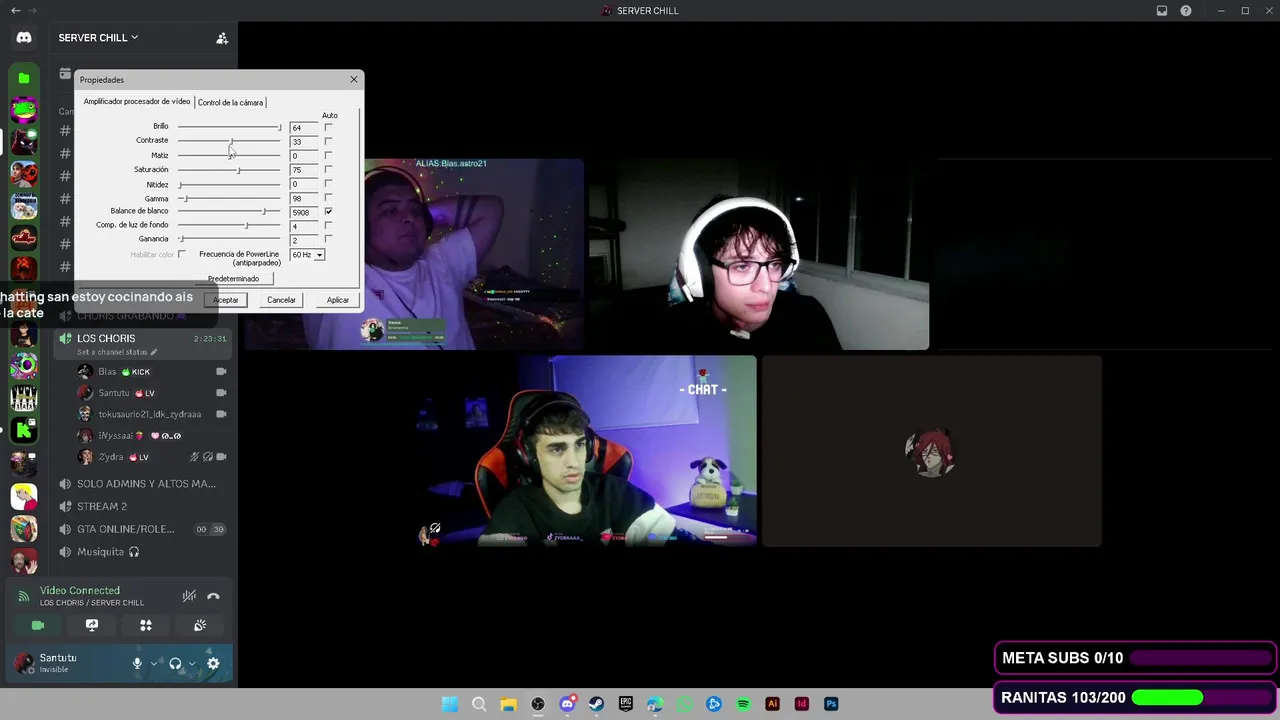The width and height of the screenshot is (1280, 720).
Task: Invite people using the SERVER CHILL header icon
Action: (x=222, y=38)
